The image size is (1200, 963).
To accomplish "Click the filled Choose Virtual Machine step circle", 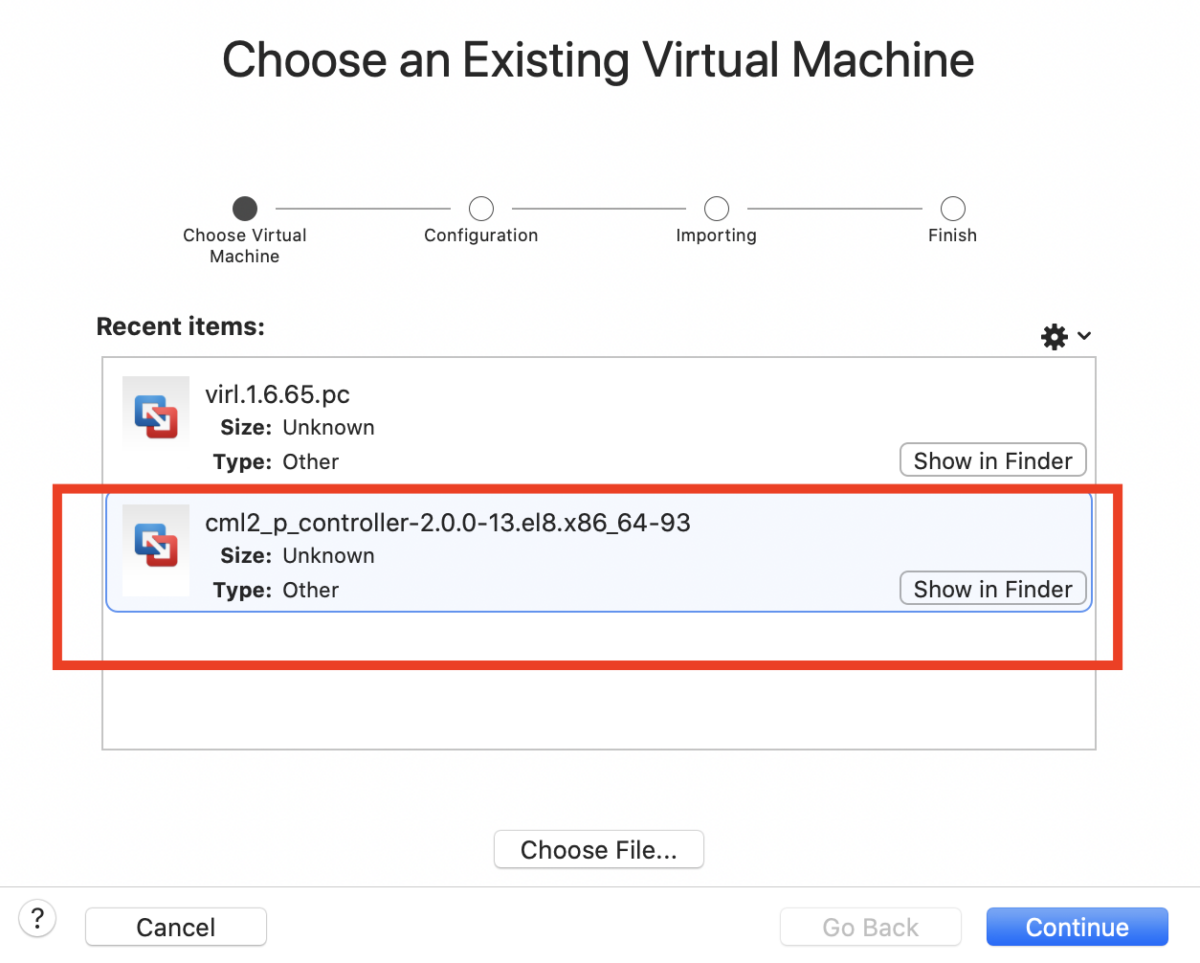I will pos(244,208).
